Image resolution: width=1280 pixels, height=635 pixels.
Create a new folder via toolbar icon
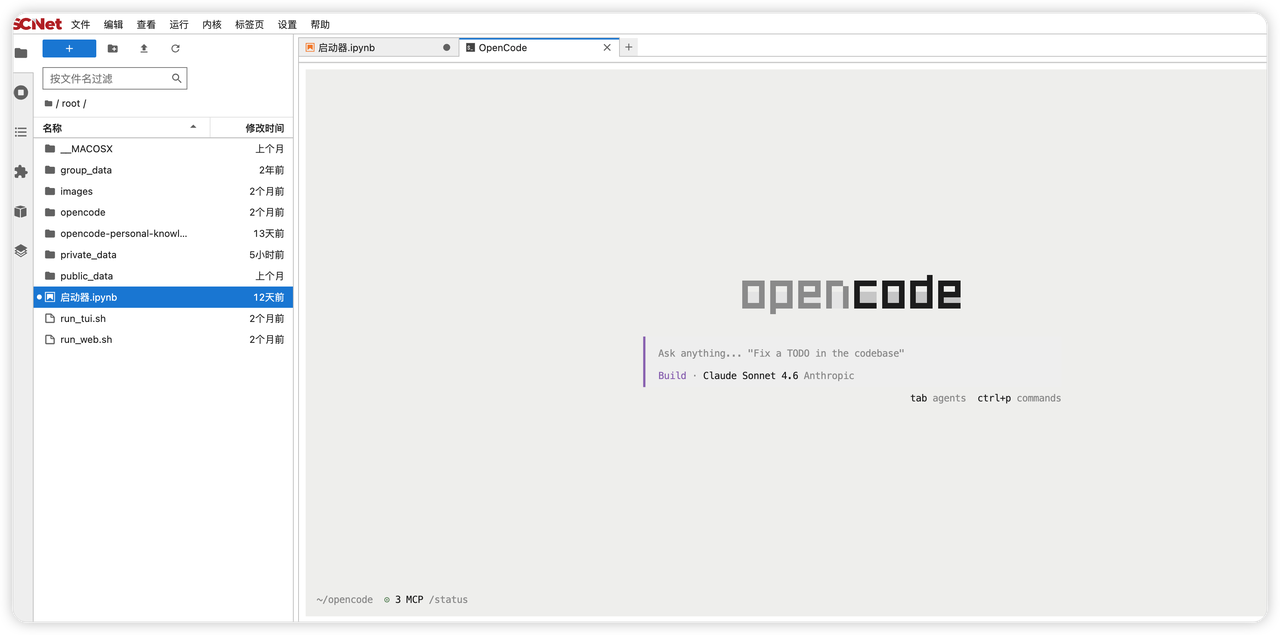click(x=112, y=48)
